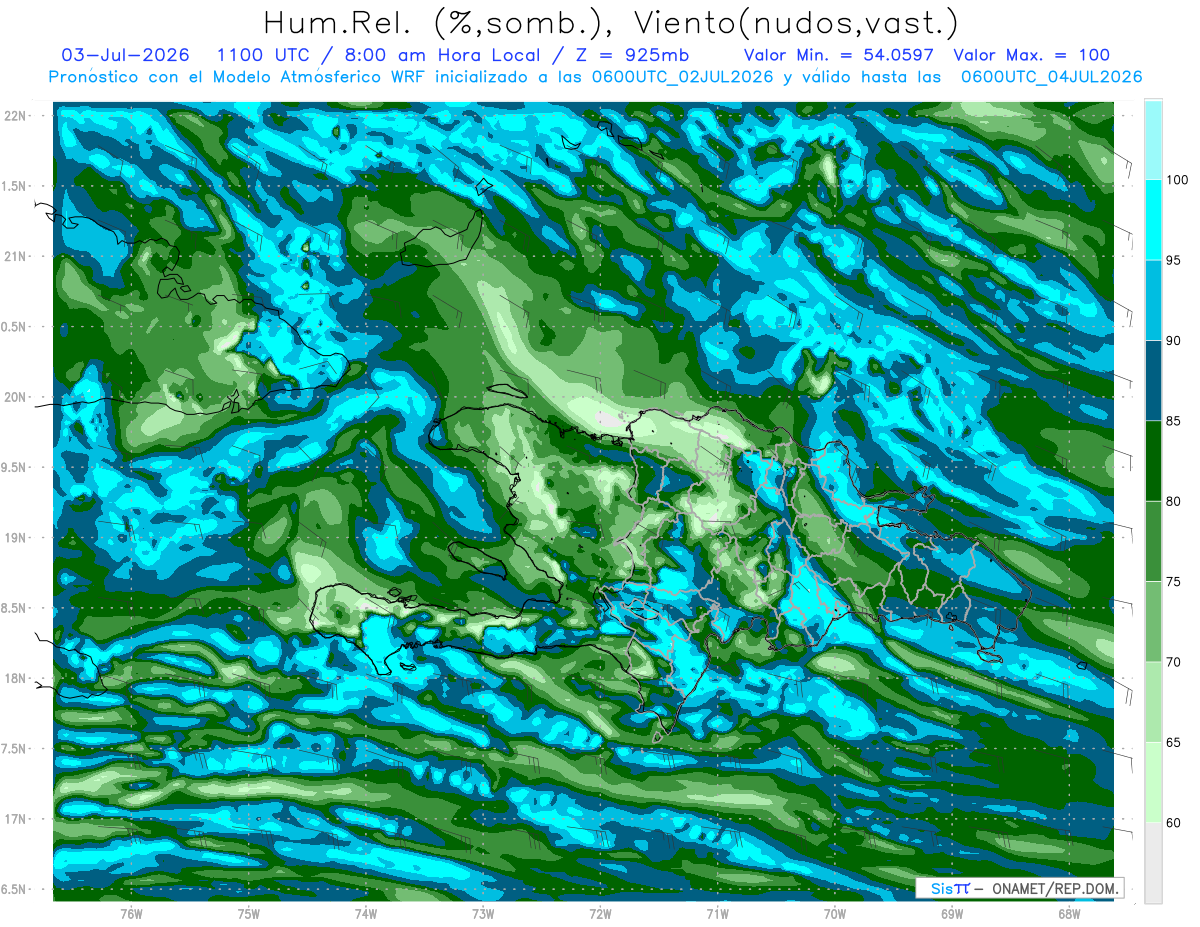Select the pale cyan swatch above 100

point(1153,140)
